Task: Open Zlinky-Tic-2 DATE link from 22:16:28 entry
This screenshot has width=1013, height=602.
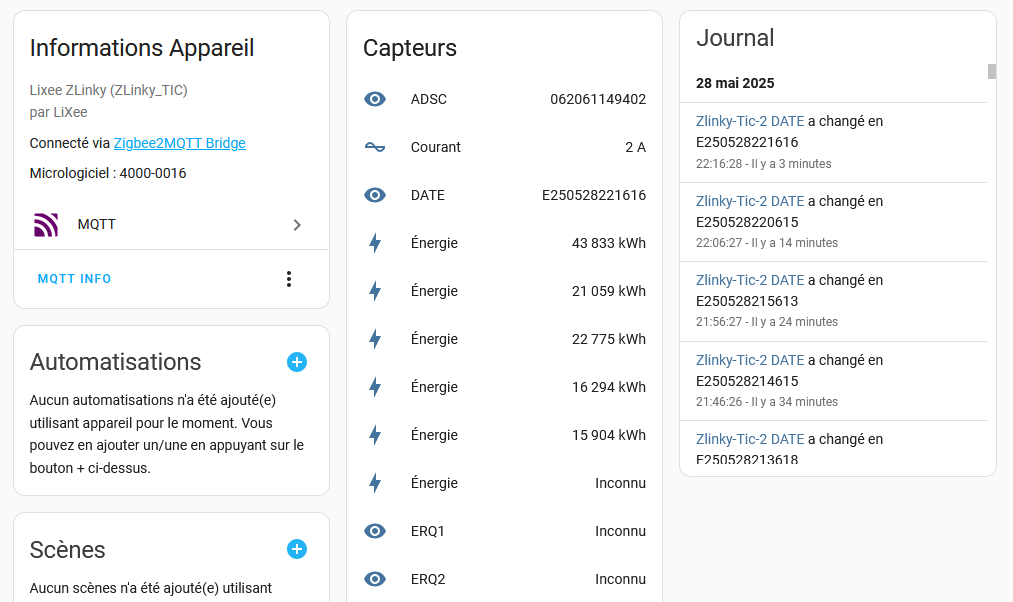Action: (750, 121)
